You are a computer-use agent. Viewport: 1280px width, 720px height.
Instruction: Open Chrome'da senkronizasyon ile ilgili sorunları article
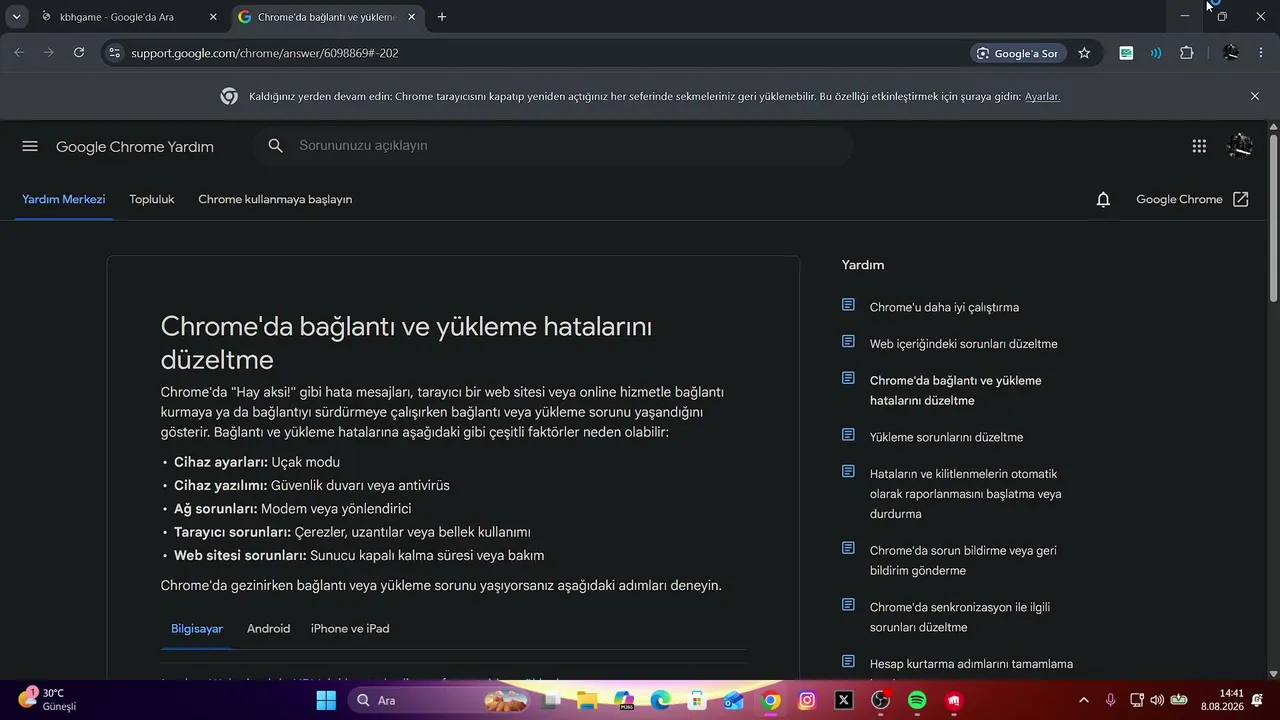pos(960,617)
